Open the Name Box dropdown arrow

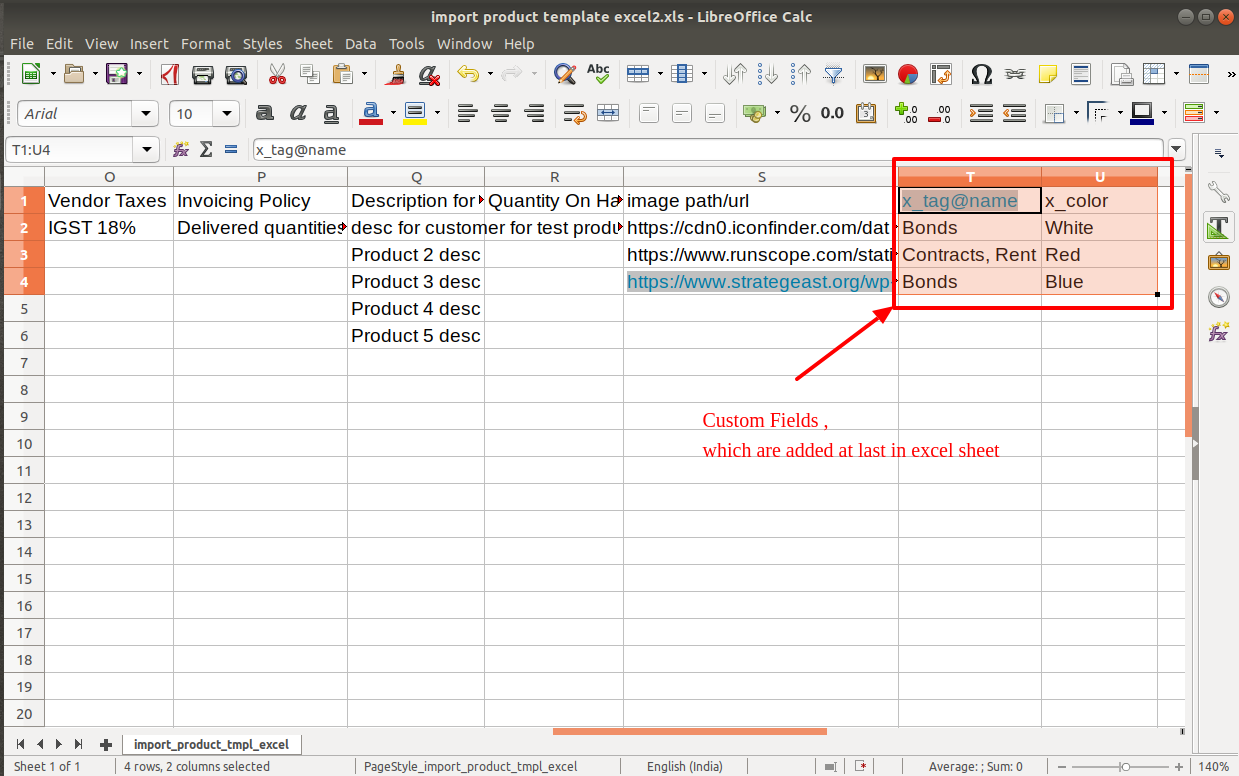148,150
